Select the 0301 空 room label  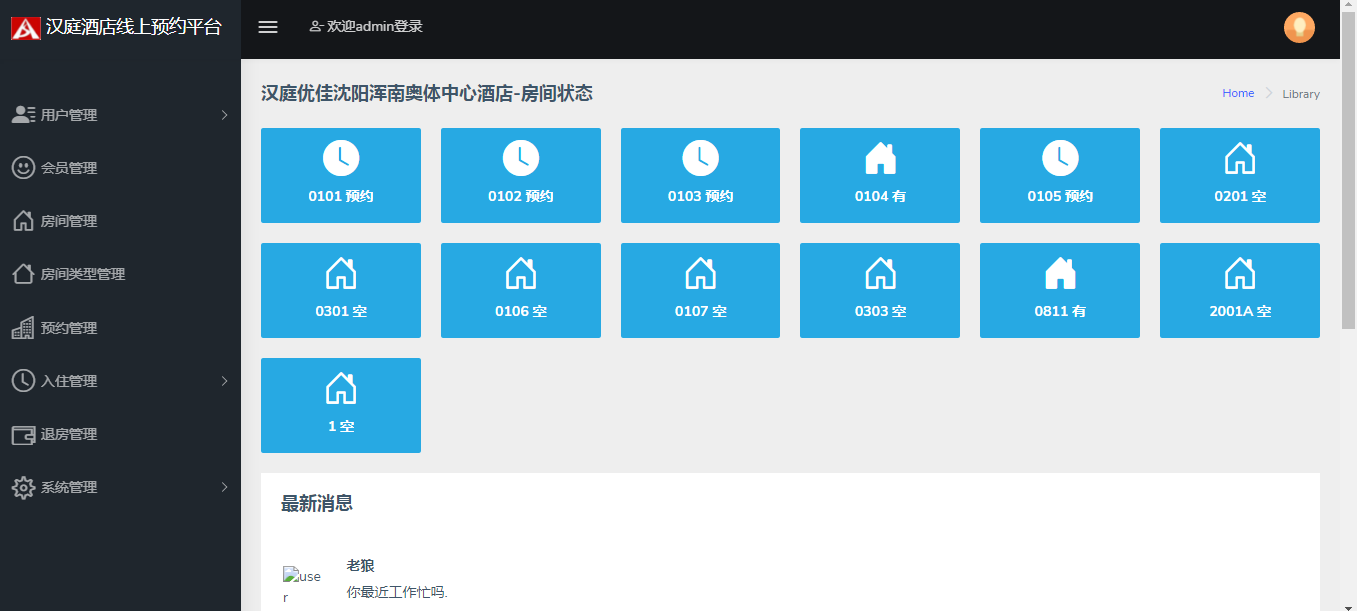pos(341,311)
